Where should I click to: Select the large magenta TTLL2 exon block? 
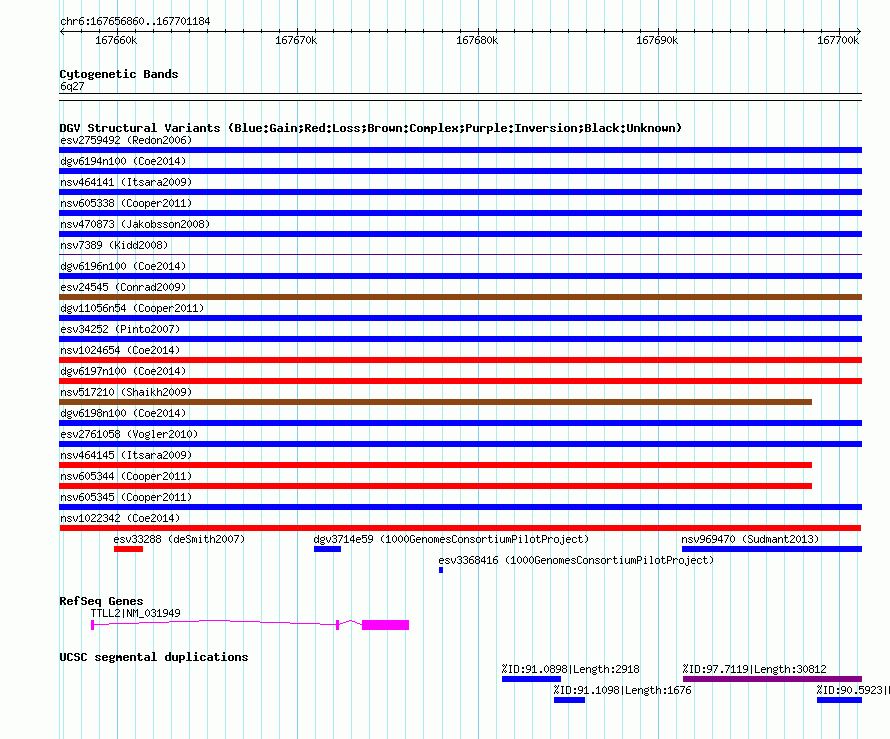[x=385, y=625]
